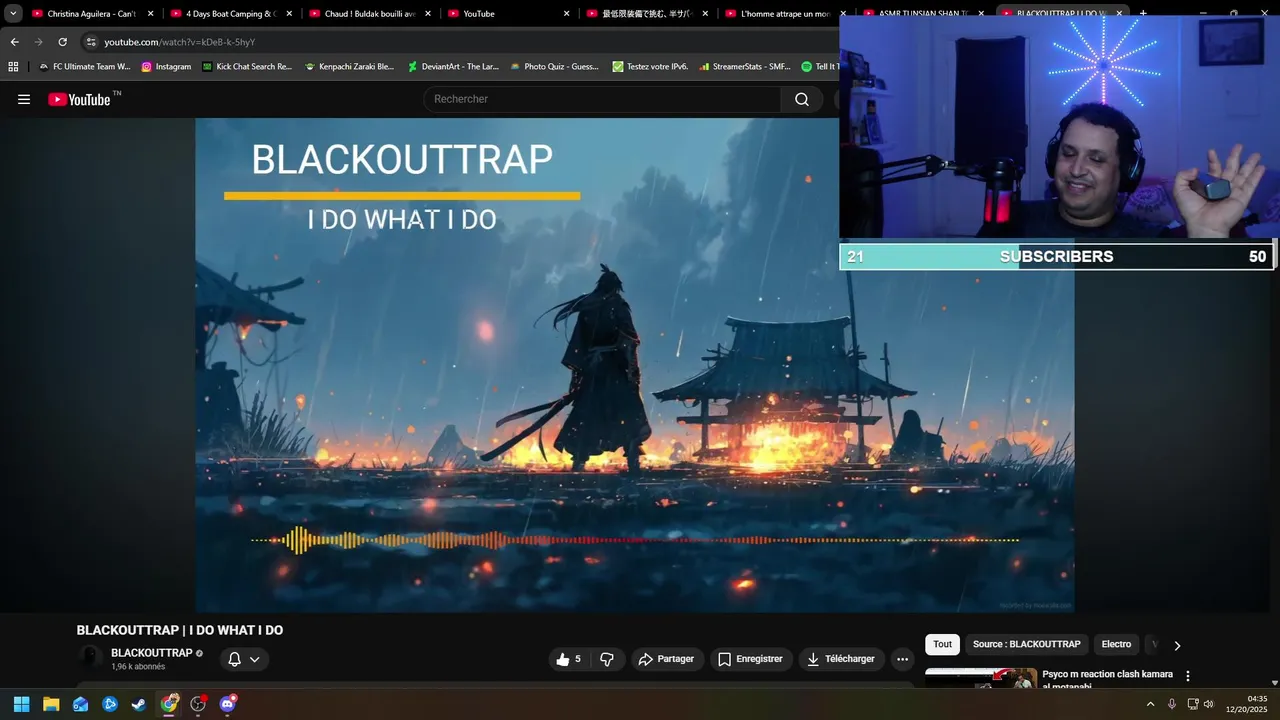Select the youtube.com address bar URL
1280x720 pixels.
[x=179, y=42]
